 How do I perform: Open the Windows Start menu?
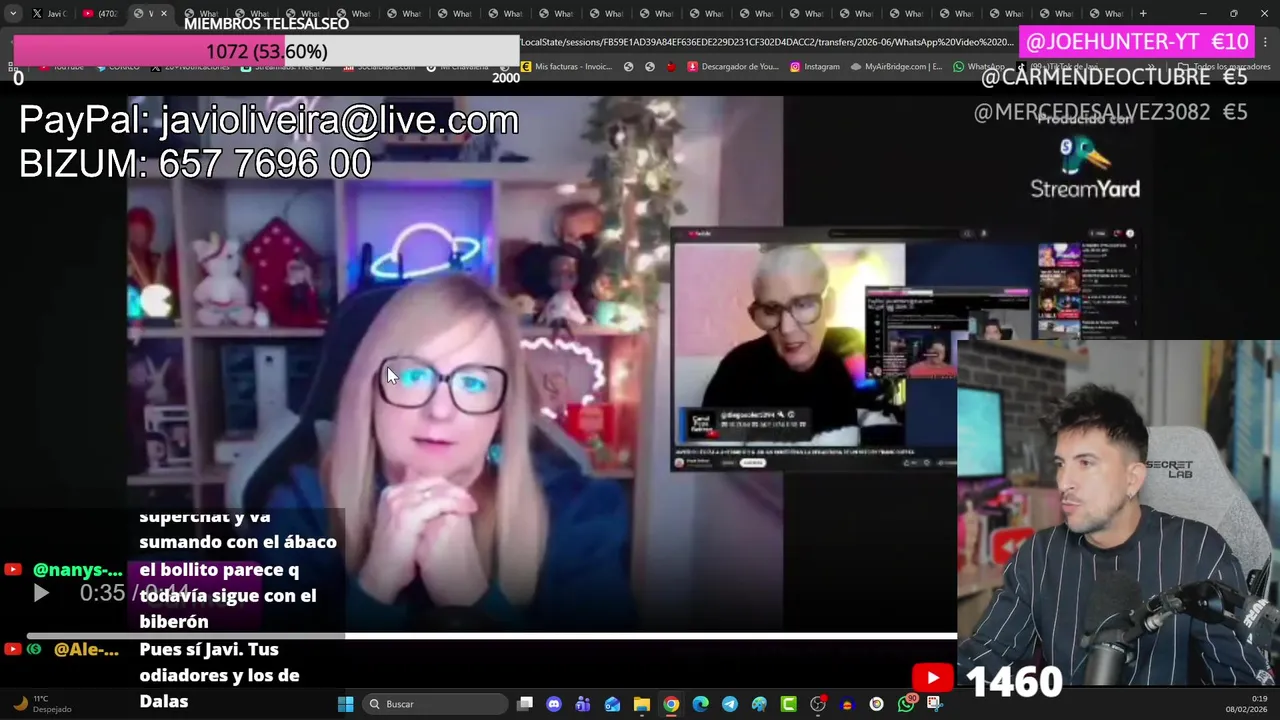345,704
